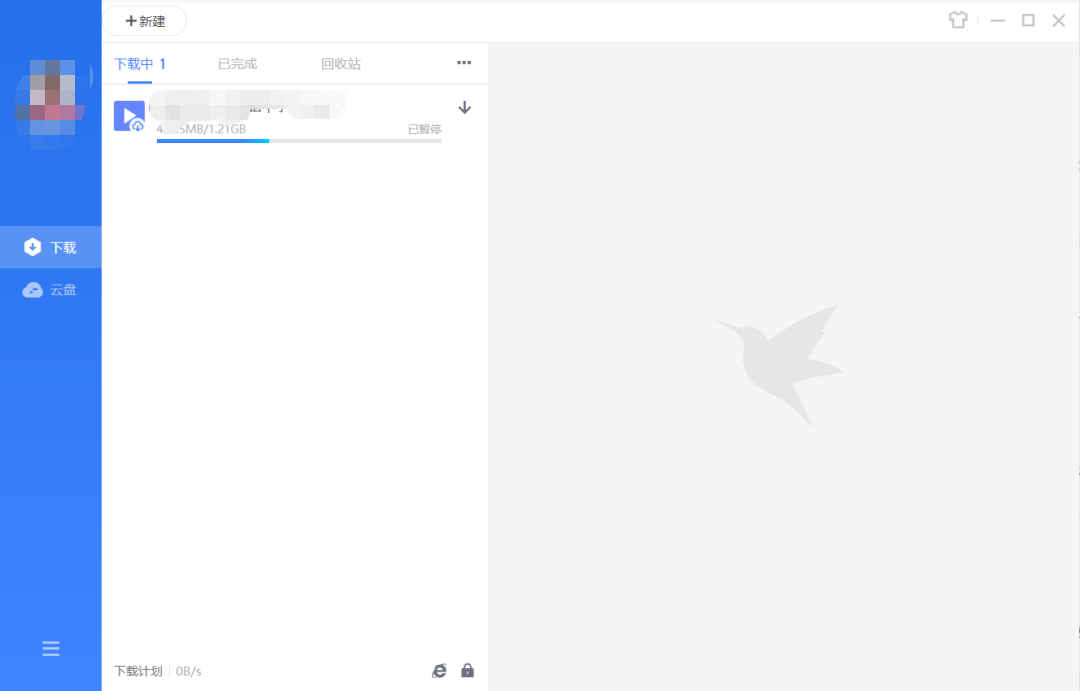The height and width of the screenshot is (691, 1080).
Task: Minimize the download manager window
Action: pyautogui.click(x=997, y=21)
